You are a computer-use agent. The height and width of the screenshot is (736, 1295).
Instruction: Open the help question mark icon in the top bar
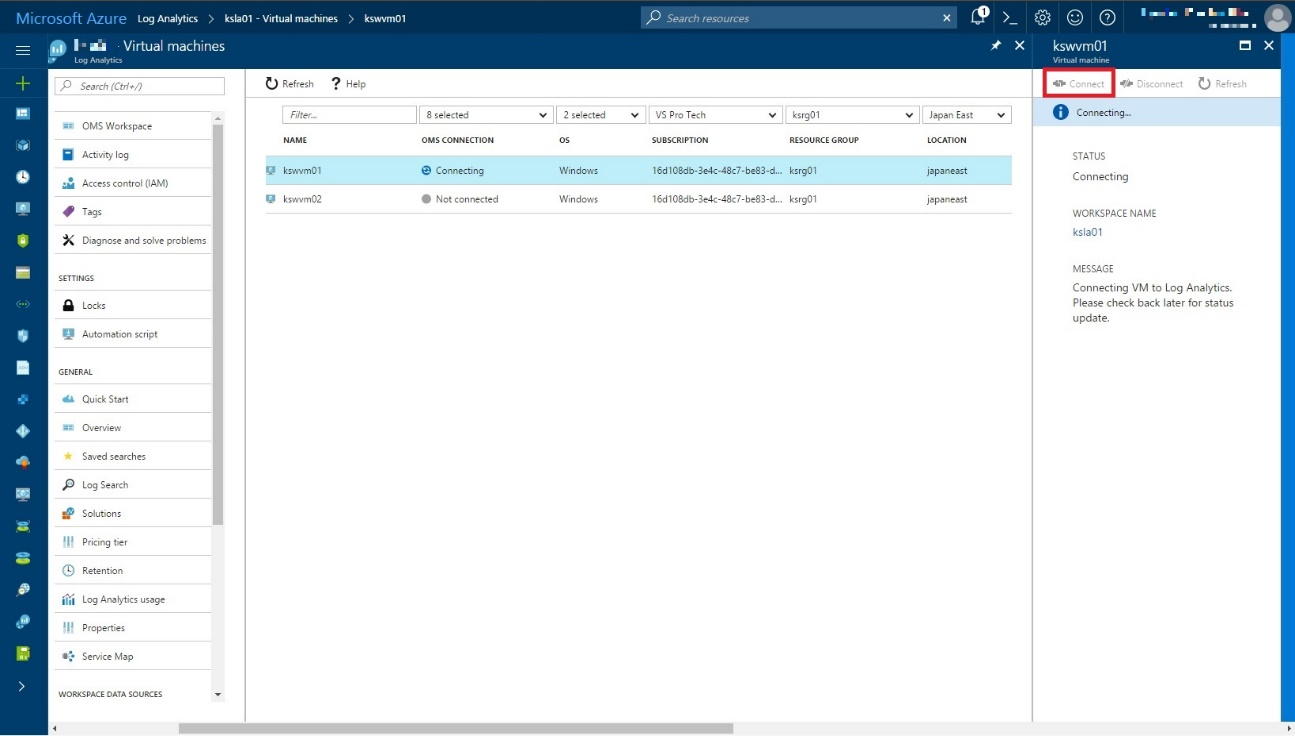tap(1107, 17)
